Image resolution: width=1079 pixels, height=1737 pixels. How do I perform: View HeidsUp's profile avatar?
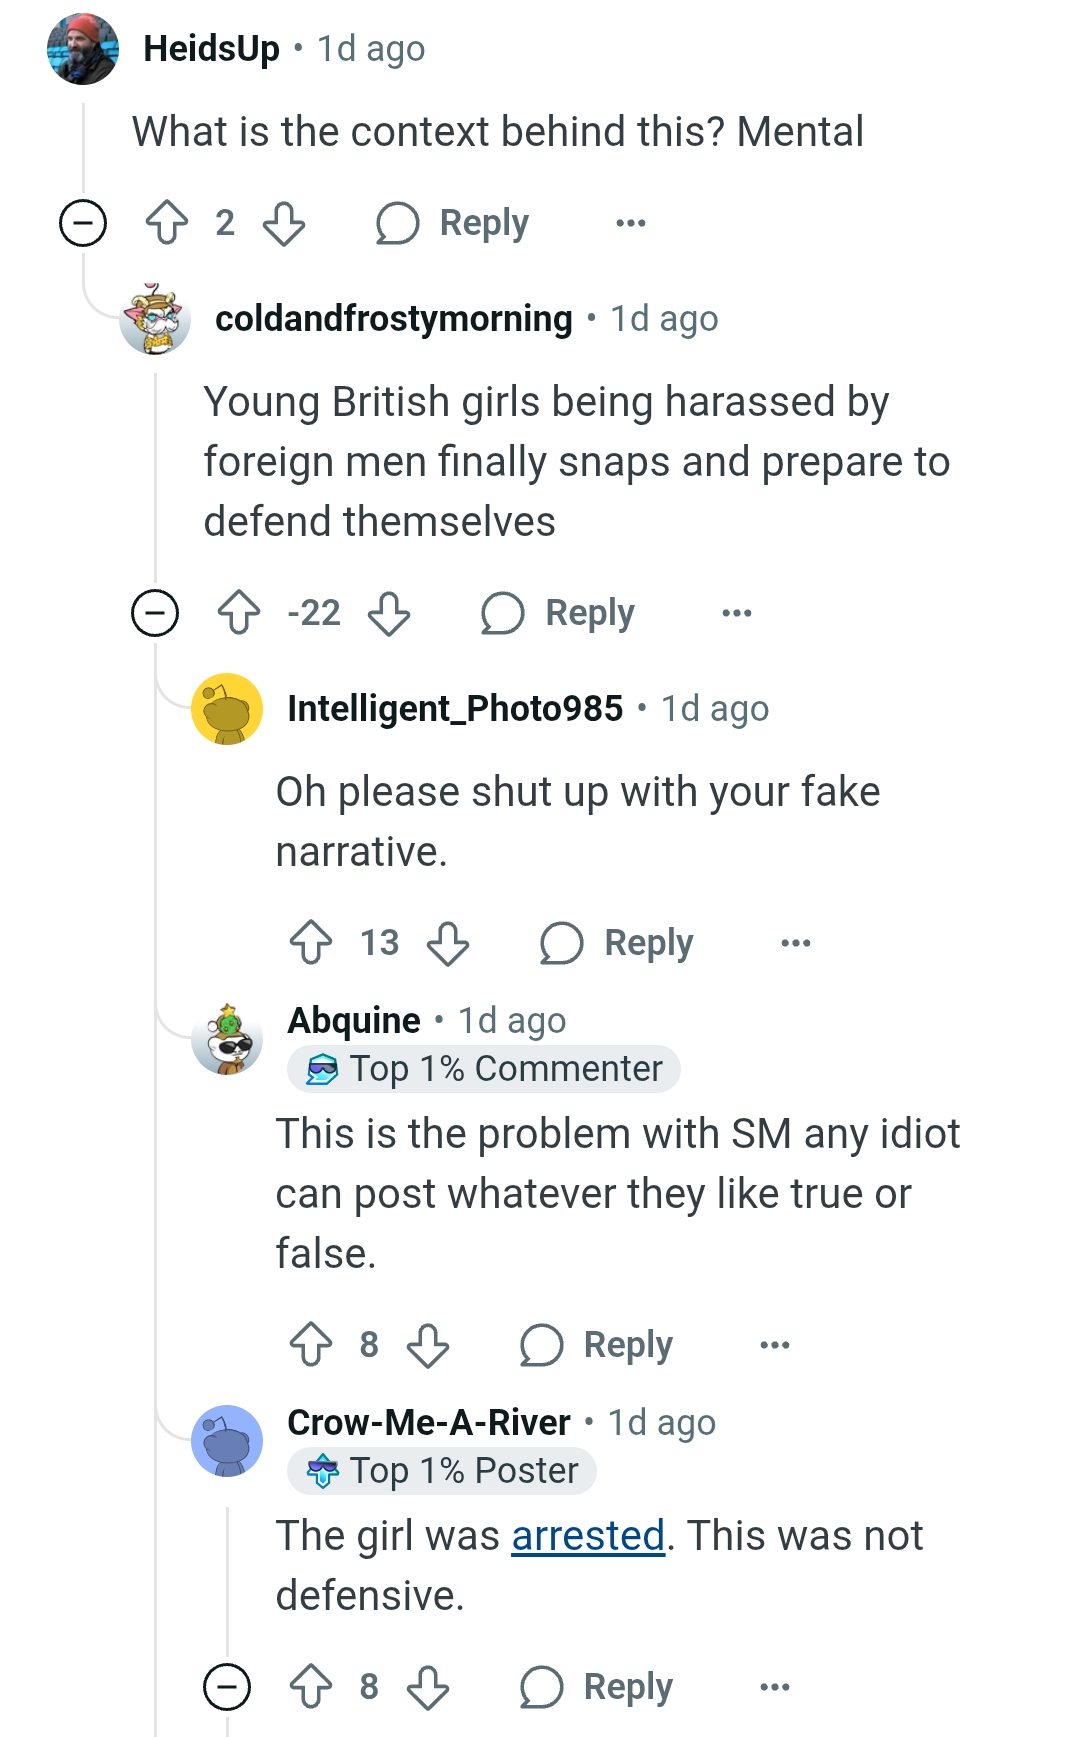(83, 49)
